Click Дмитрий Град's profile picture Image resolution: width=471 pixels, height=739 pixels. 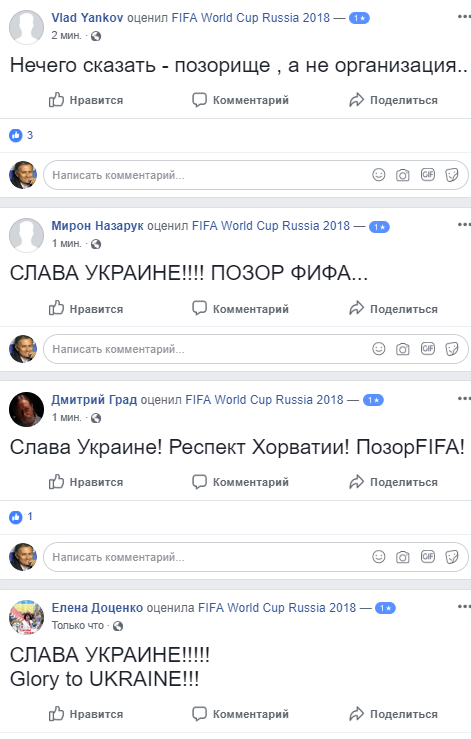click(26, 409)
